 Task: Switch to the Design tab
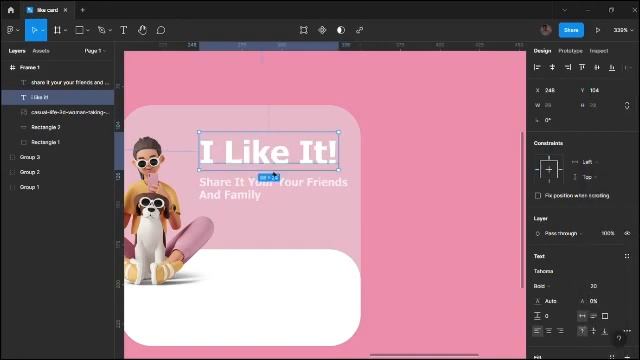[x=542, y=51]
